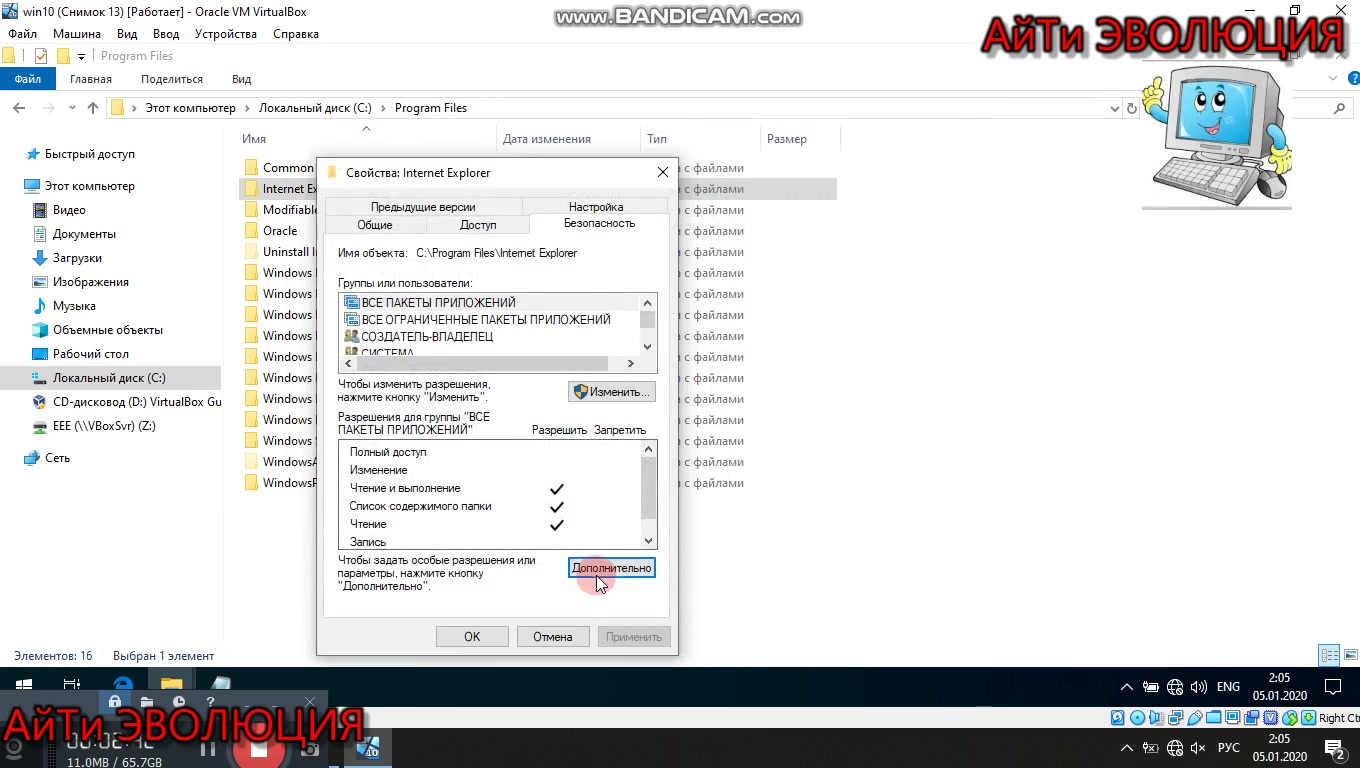This screenshot has width=1360, height=768.
Task: Click Bandicam lock icon in recorder bar
Action: coord(115,701)
